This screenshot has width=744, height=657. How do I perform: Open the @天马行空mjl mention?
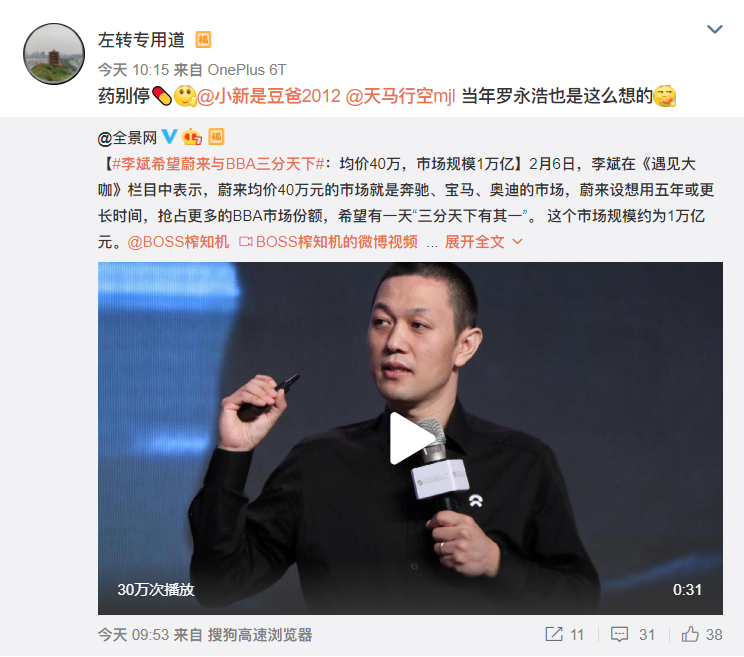400,96
